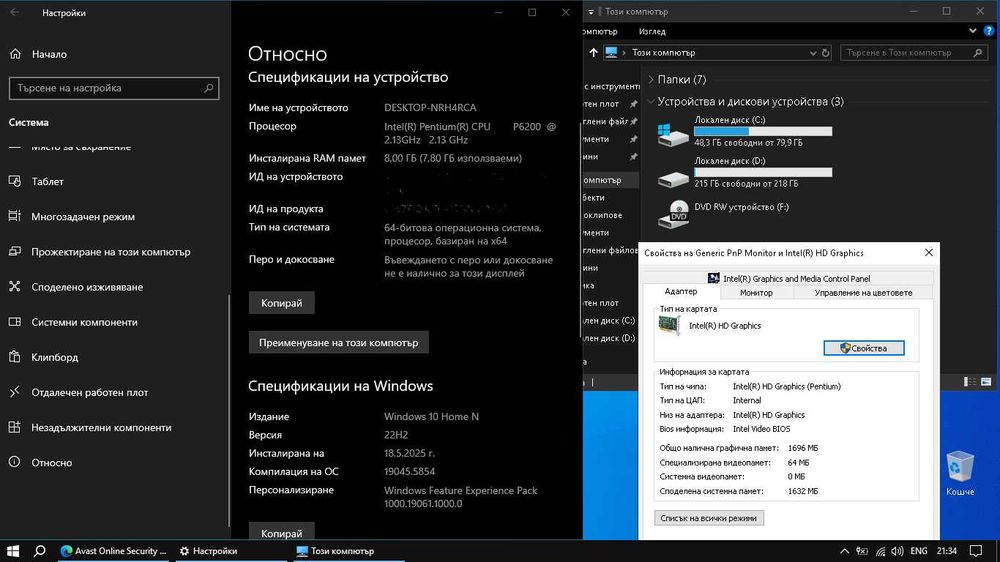The height and width of the screenshot is (562, 1000).
Task: Switch to the Монитор tab
Action: [756, 293]
